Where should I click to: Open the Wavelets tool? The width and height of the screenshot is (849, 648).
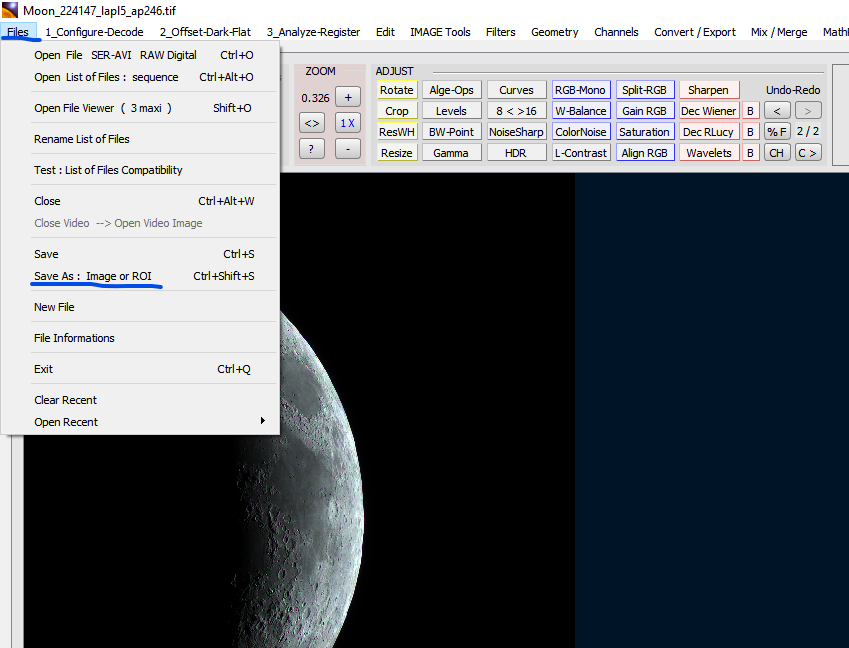click(709, 153)
